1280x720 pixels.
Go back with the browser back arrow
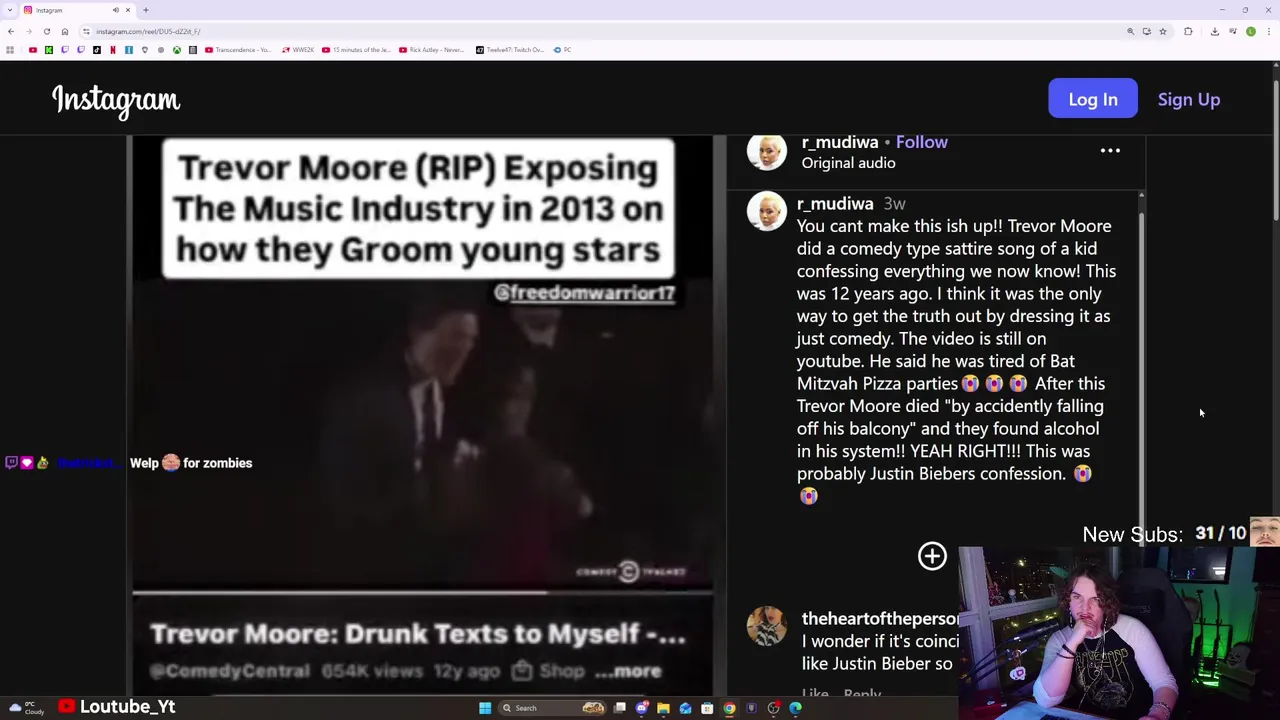(11, 32)
